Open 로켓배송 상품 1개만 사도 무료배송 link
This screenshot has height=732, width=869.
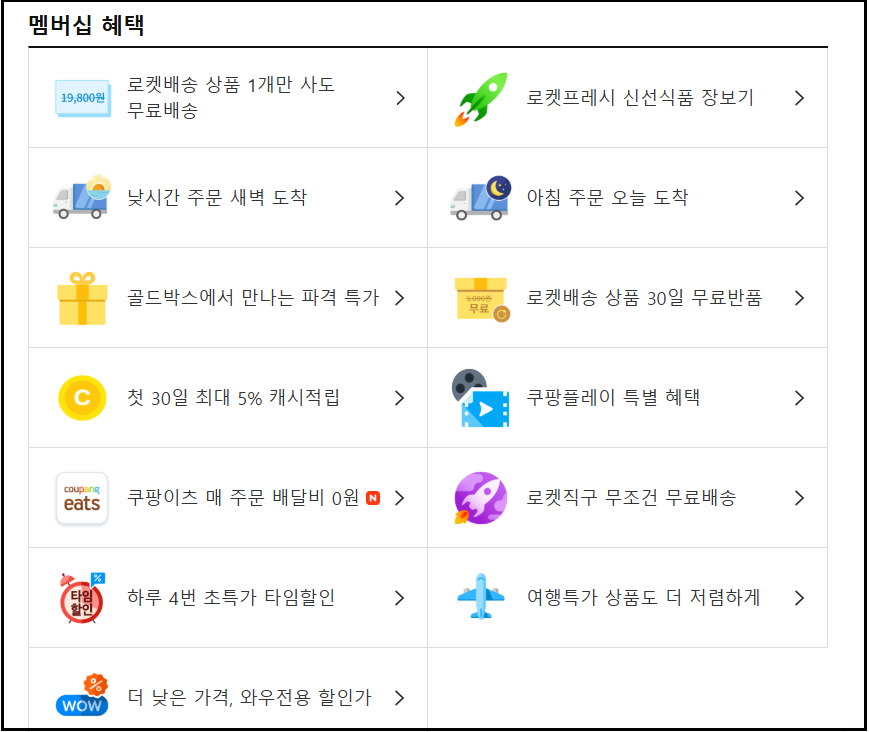pyautogui.click(x=231, y=98)
